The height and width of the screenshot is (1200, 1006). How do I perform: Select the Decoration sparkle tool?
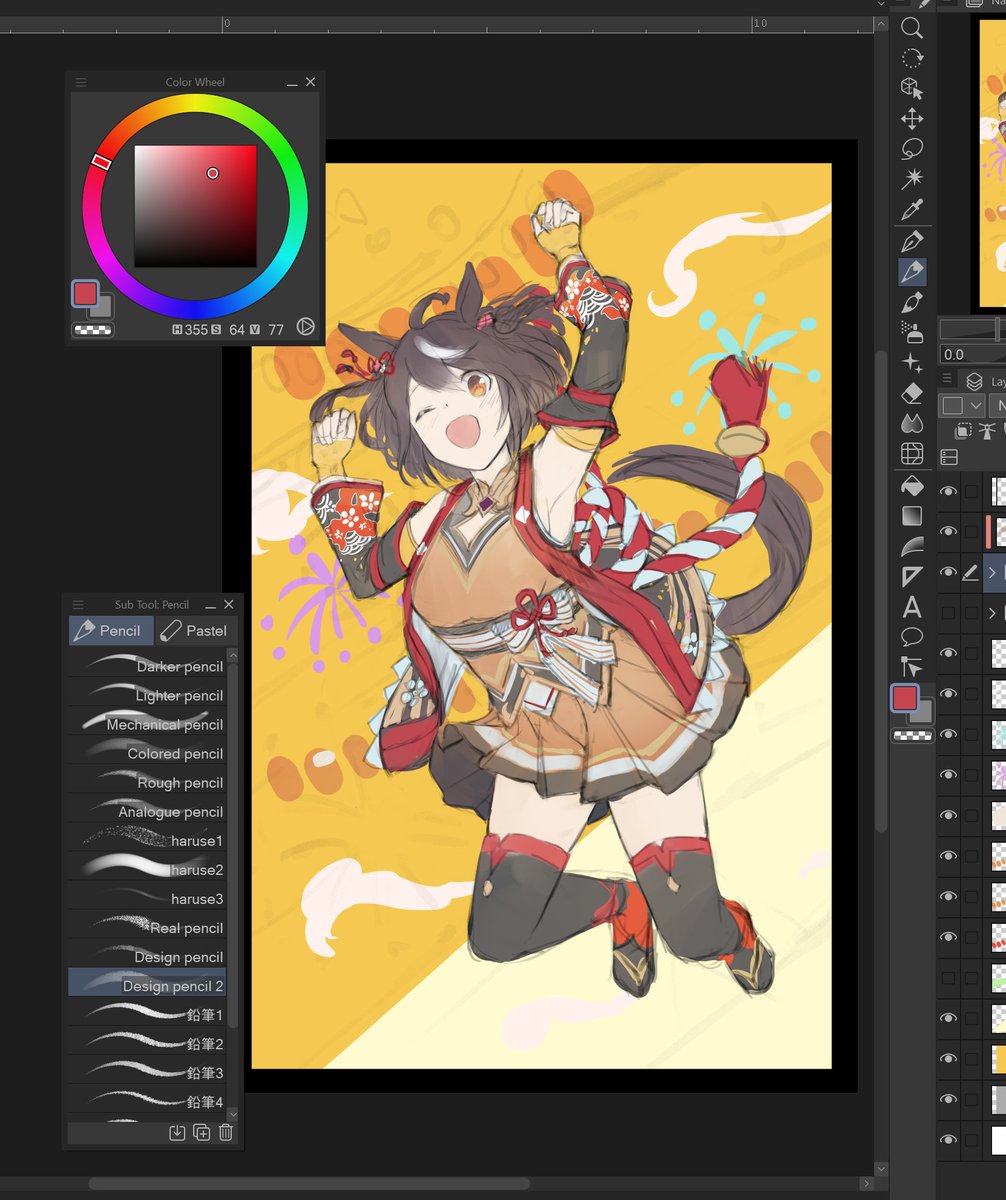coord(912,362)
